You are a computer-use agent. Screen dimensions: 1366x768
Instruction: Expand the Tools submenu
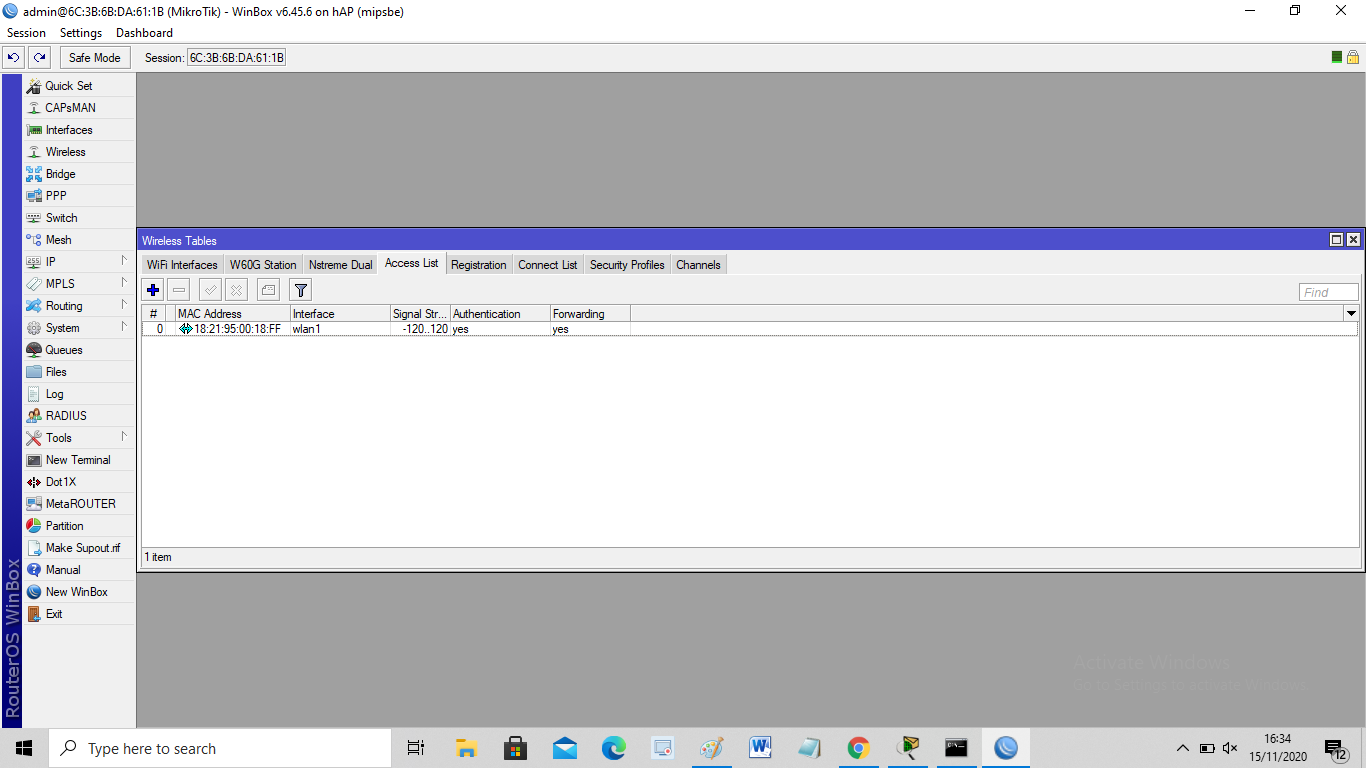78,438
